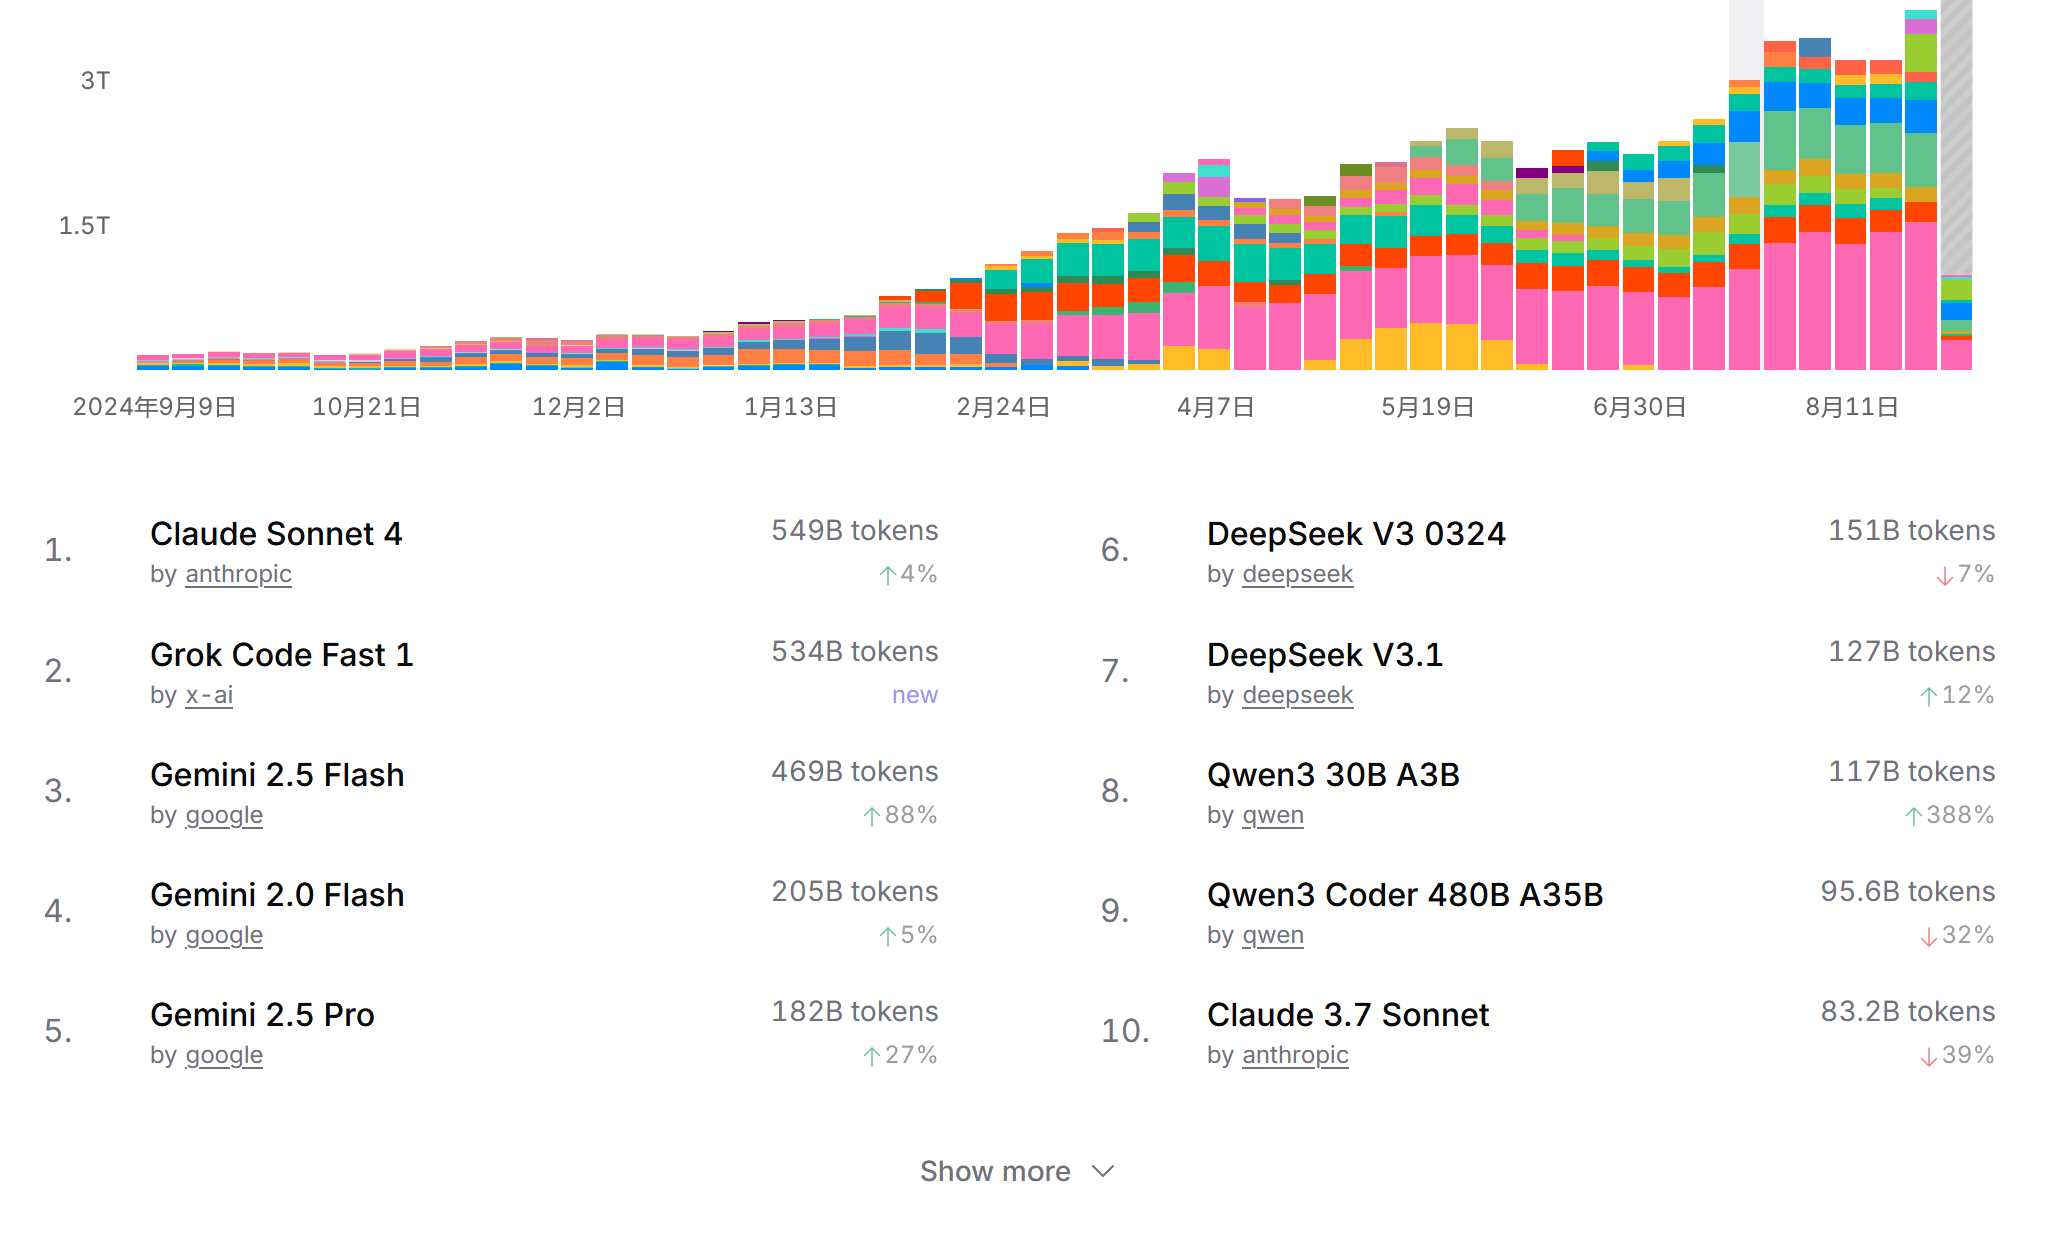This screenshot has height=1236, width=2060.
Task: Click the "534B tokens" value
Action: [x=855, y=652]
